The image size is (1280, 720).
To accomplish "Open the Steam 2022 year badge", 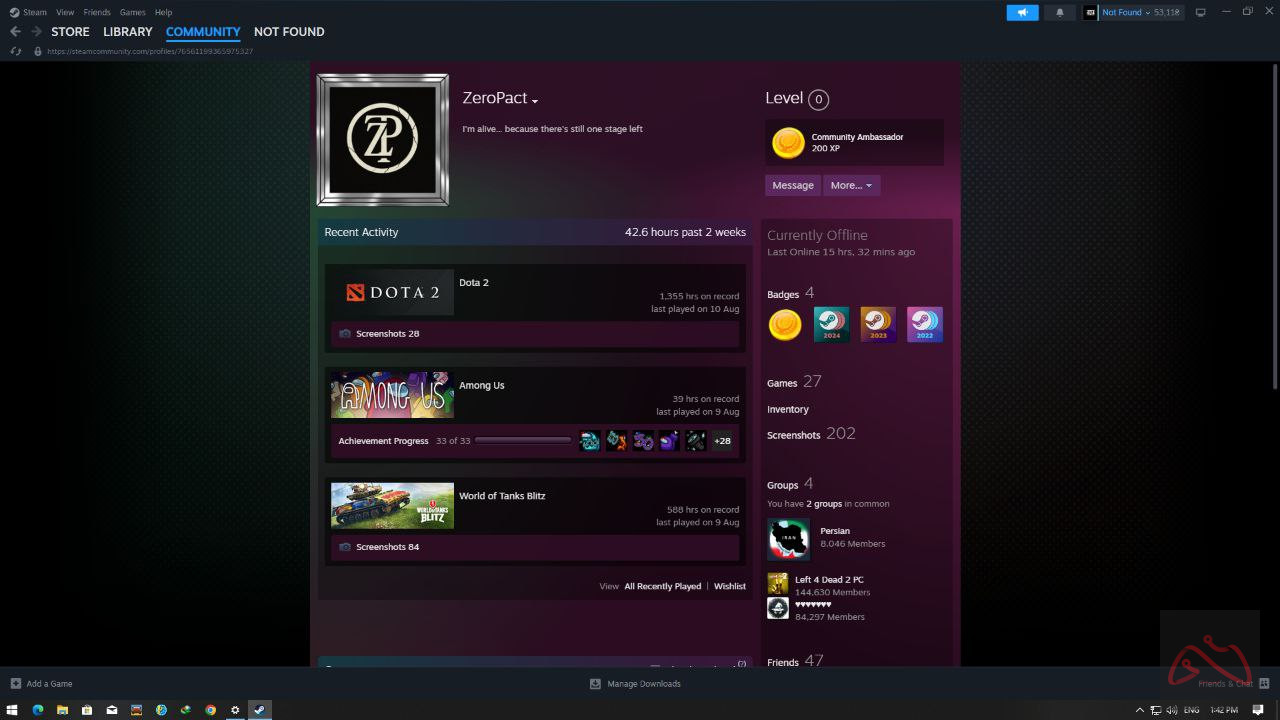I will coord(924,324).
